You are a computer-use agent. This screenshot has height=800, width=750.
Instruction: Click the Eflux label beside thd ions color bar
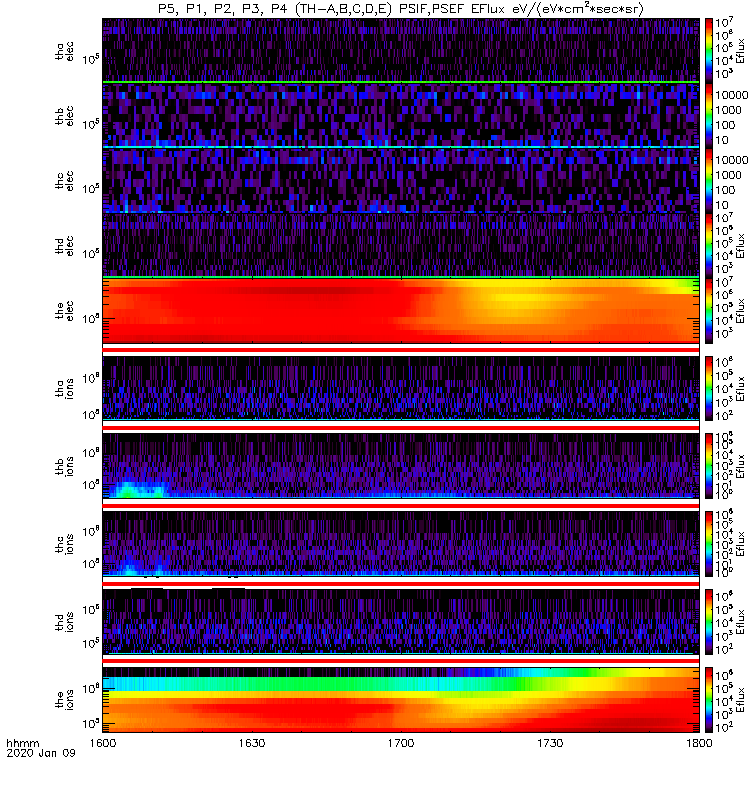click(740, 622)
